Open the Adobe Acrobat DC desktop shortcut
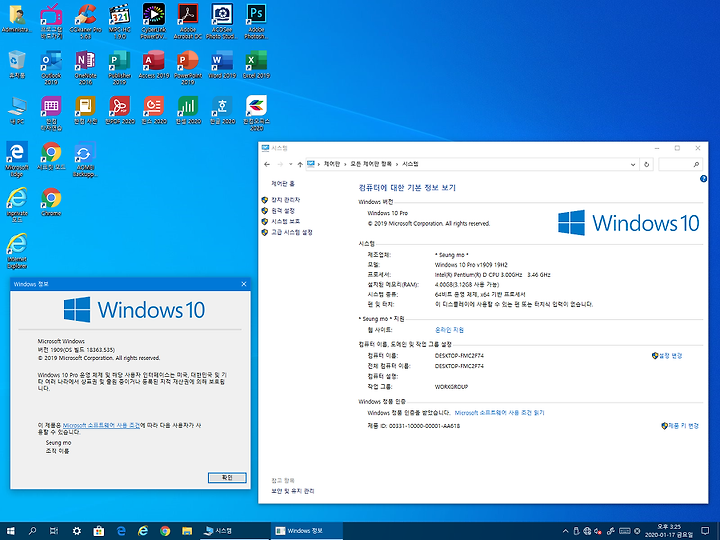 (x=188, y=21)
